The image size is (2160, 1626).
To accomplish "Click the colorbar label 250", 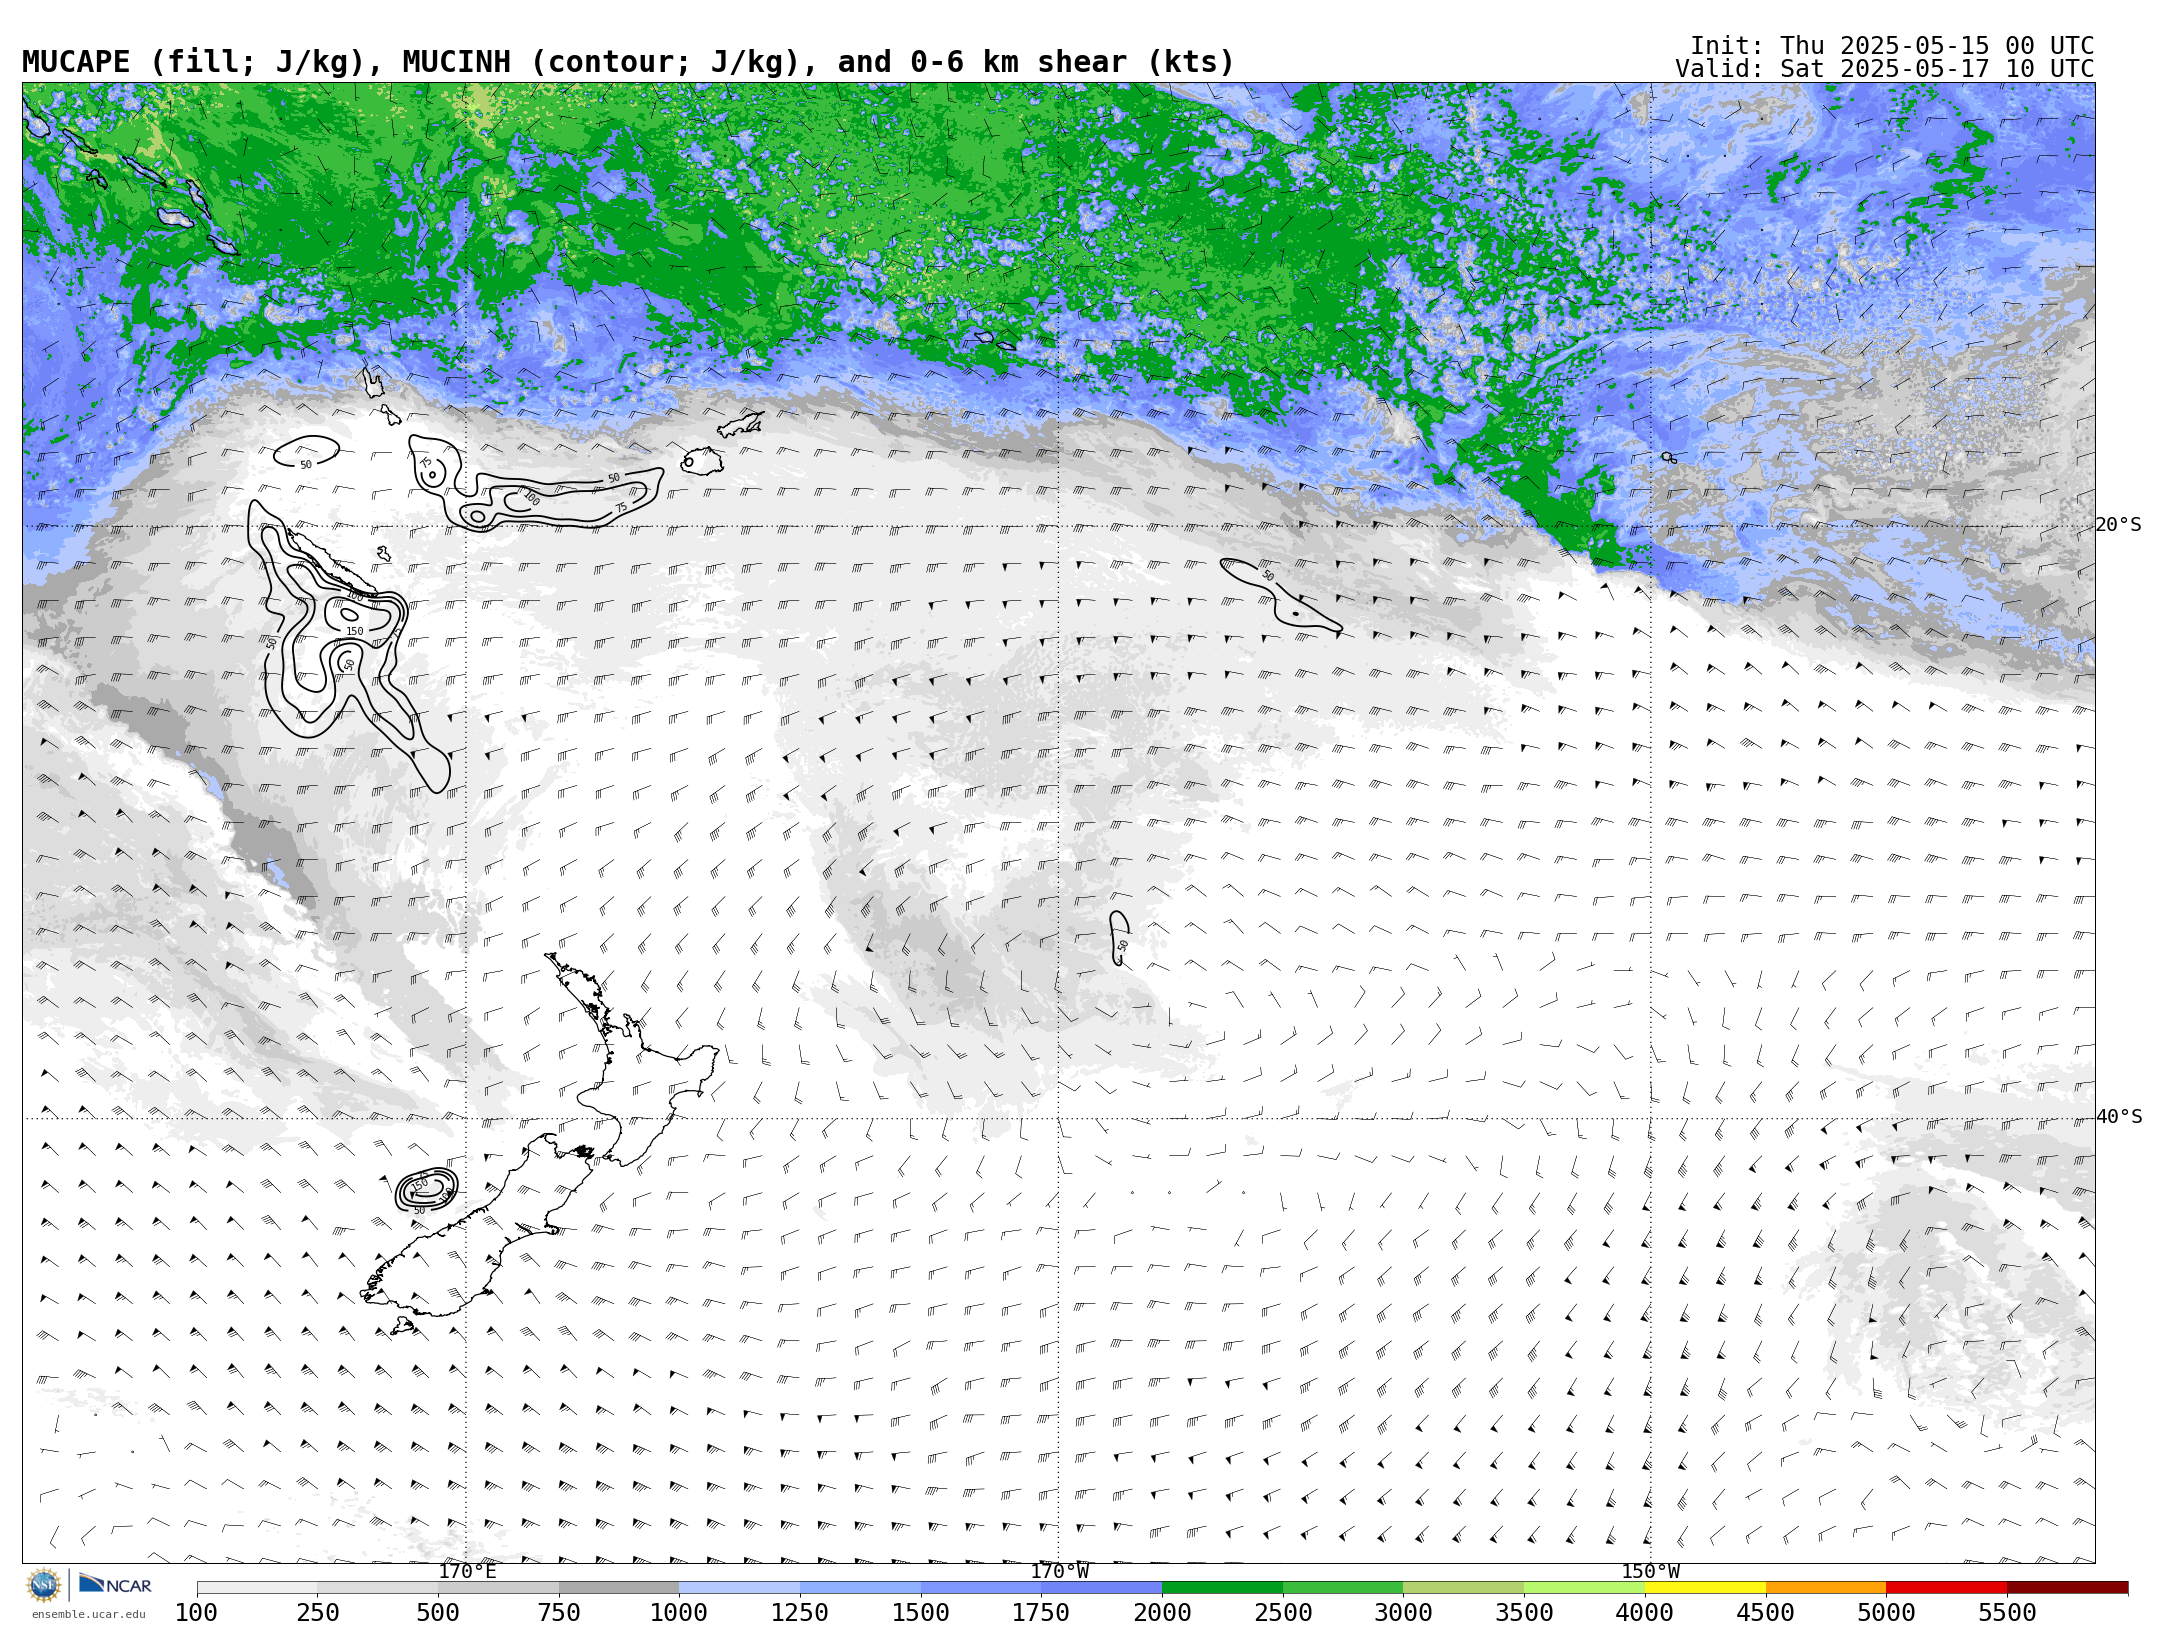I will pos(317,1612).
